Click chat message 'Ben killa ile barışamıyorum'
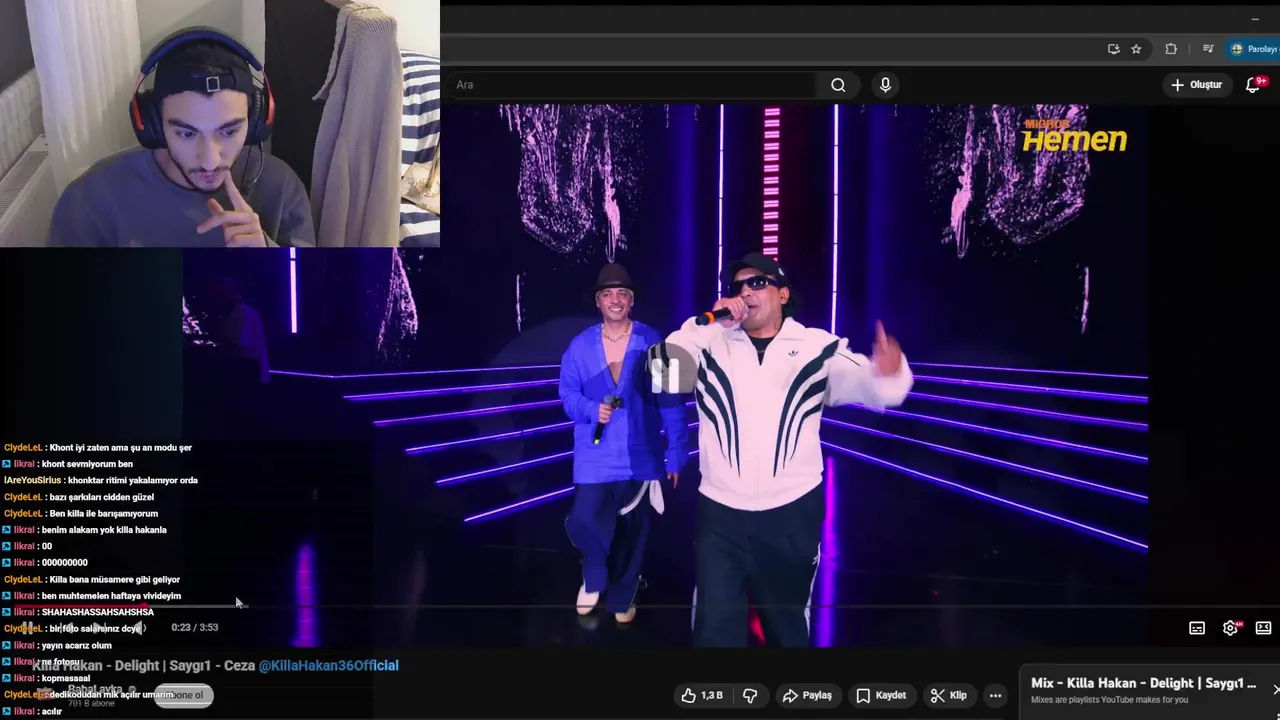This screenshot has height=720, width=1280. (x=104, y=514)
